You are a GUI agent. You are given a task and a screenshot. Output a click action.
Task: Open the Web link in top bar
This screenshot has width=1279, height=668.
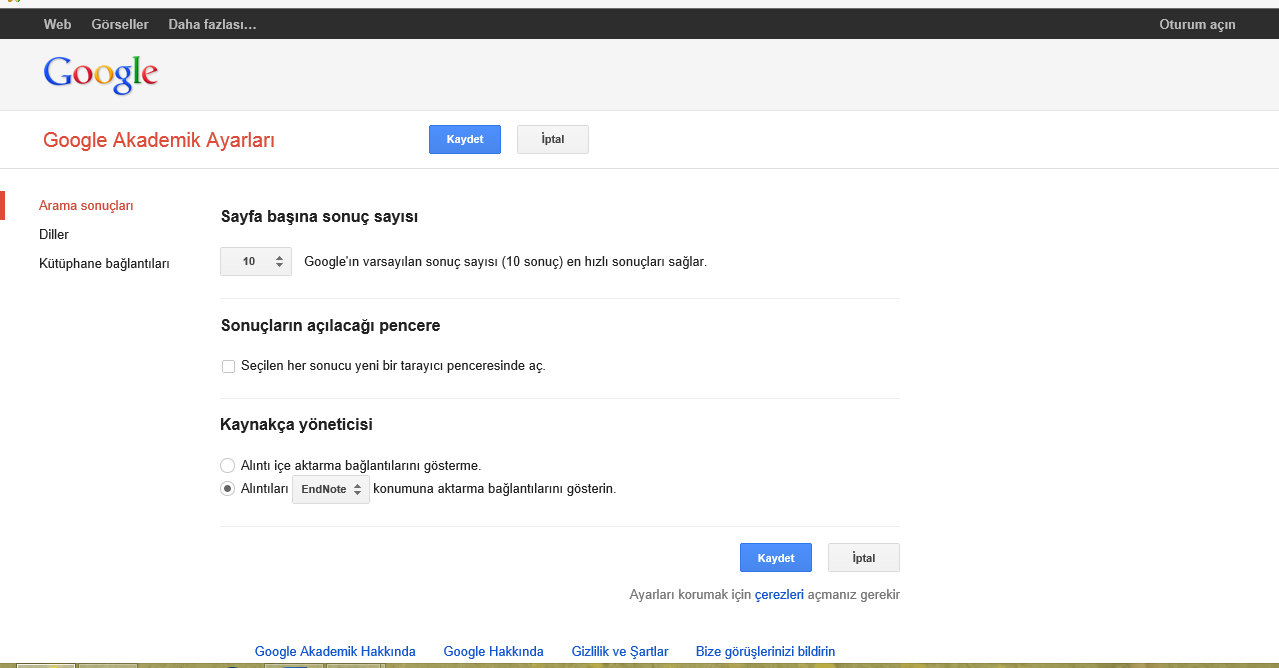click(x=57, y=24)
